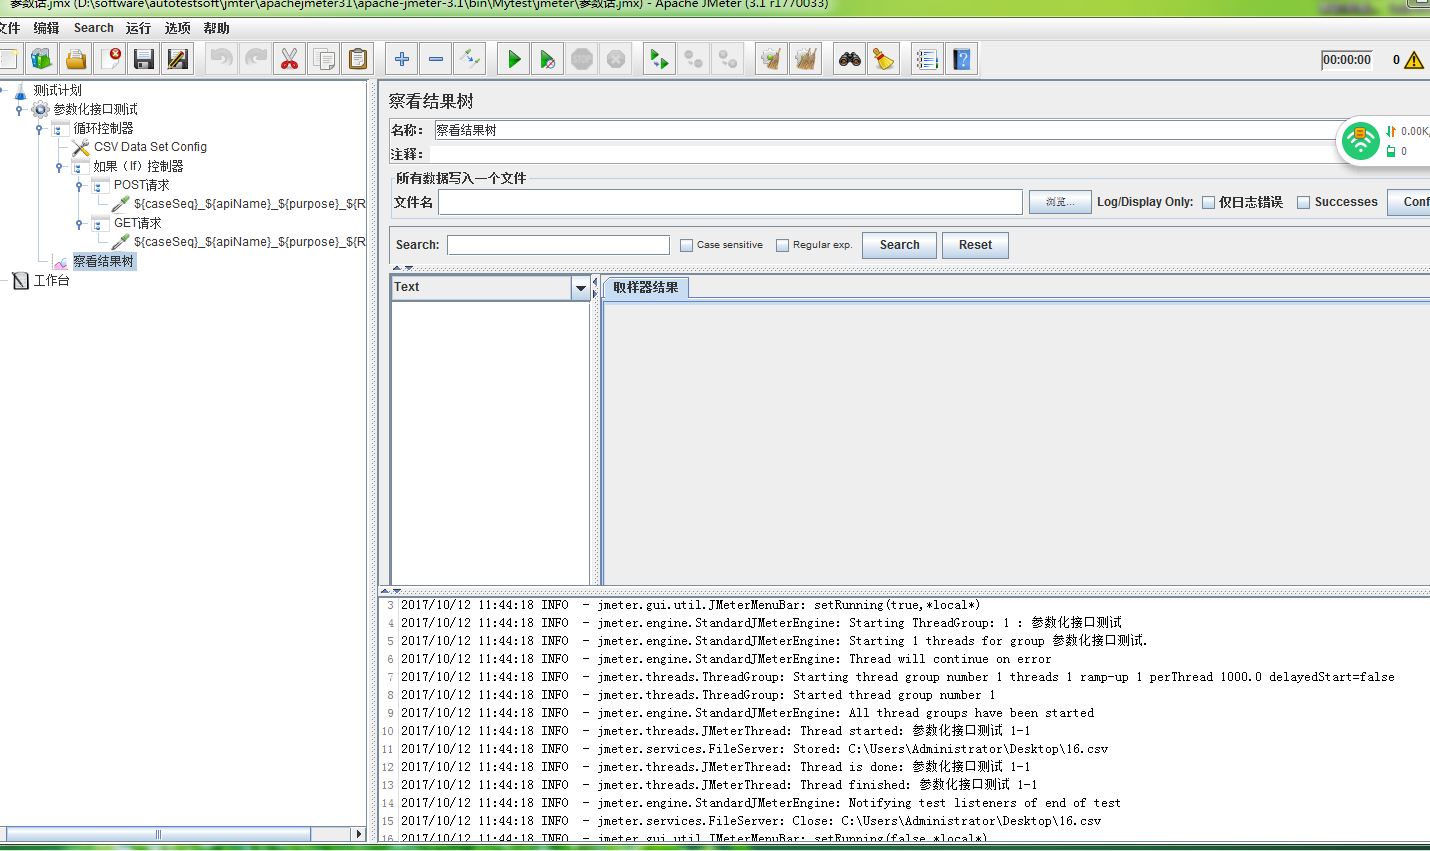The image size is (1430, 851).
Task: Open the 运行 menu
Action: [138, 28]
